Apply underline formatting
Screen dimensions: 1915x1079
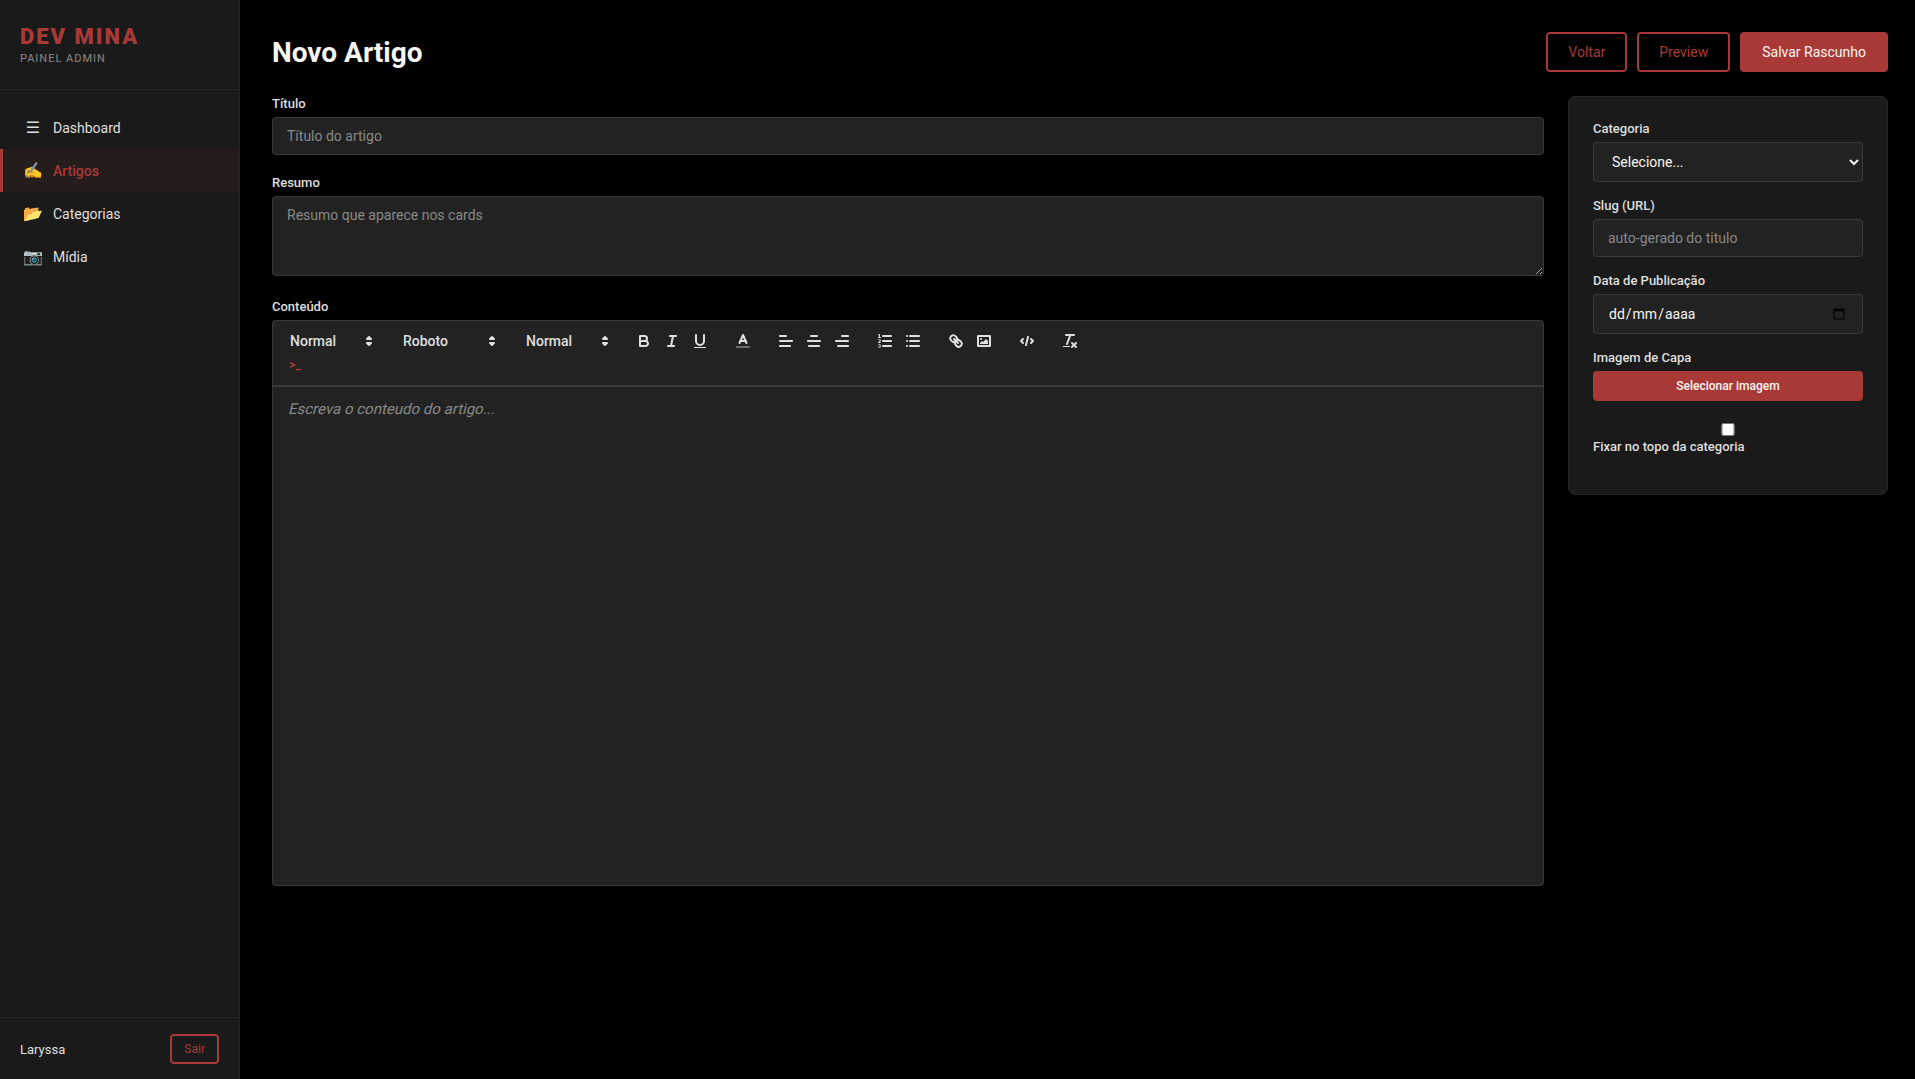pyautogui.click(x=700, y=341)
